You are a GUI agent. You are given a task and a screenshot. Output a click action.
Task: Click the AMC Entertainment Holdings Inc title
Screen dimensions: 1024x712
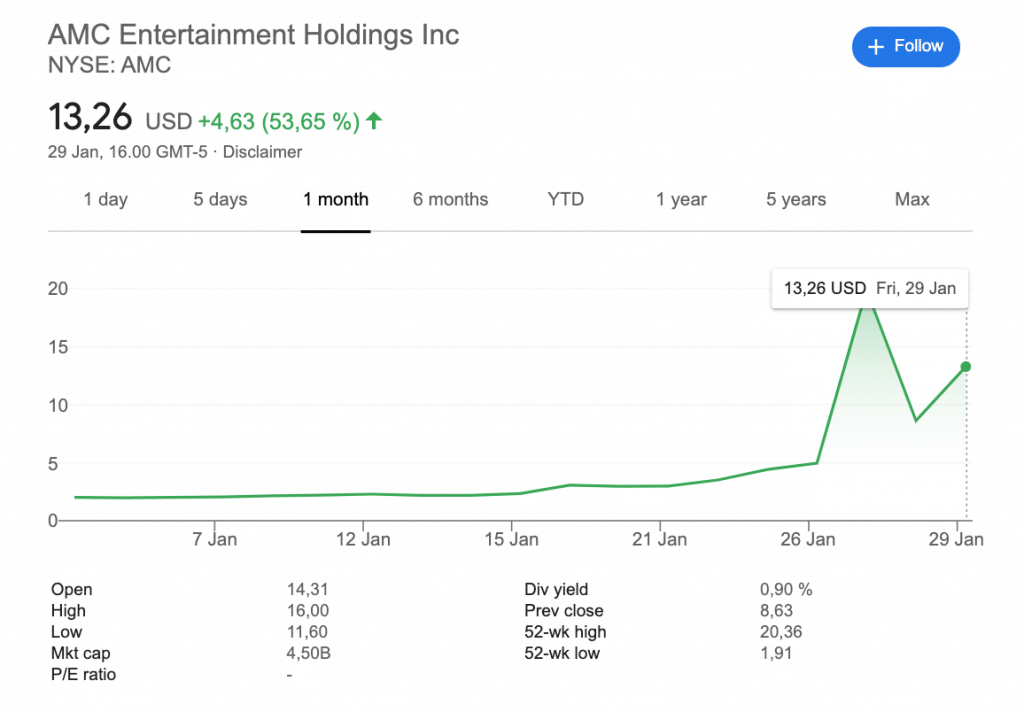point(254,35)
